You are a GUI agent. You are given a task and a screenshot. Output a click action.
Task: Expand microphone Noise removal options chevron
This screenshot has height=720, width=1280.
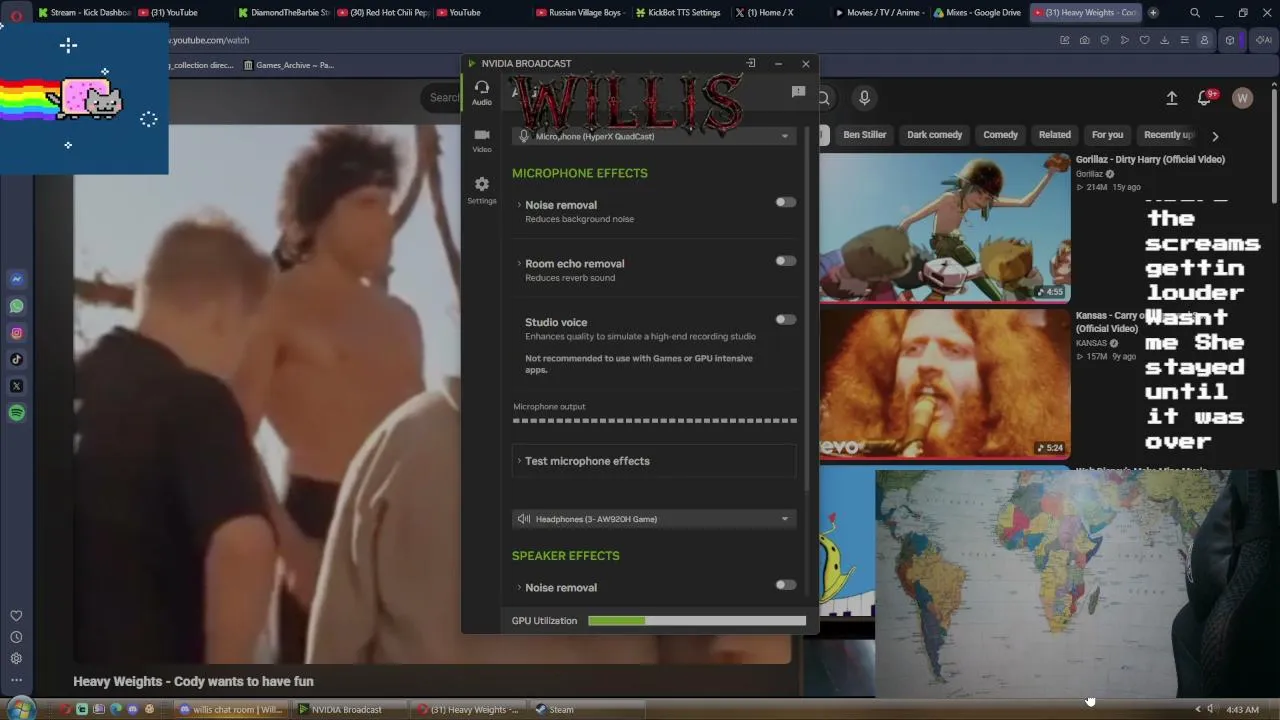(519, 205)
